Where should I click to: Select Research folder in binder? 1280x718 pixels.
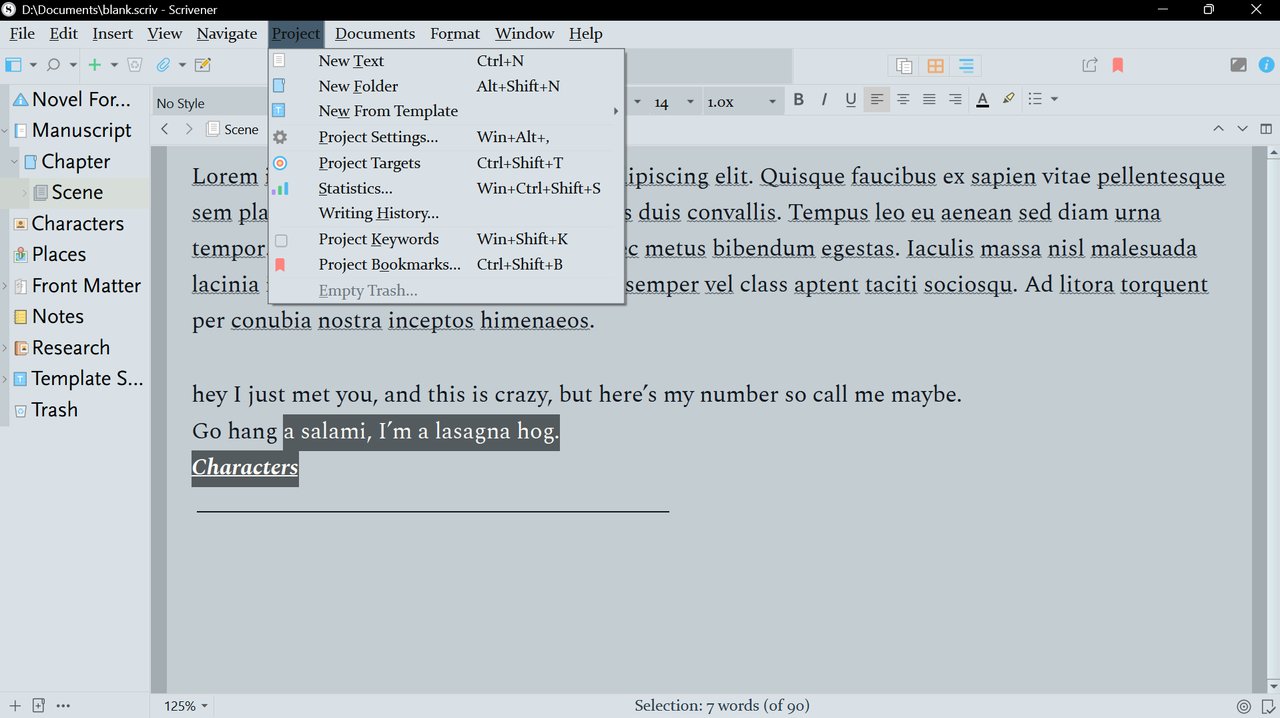click(x=70, y=348)
